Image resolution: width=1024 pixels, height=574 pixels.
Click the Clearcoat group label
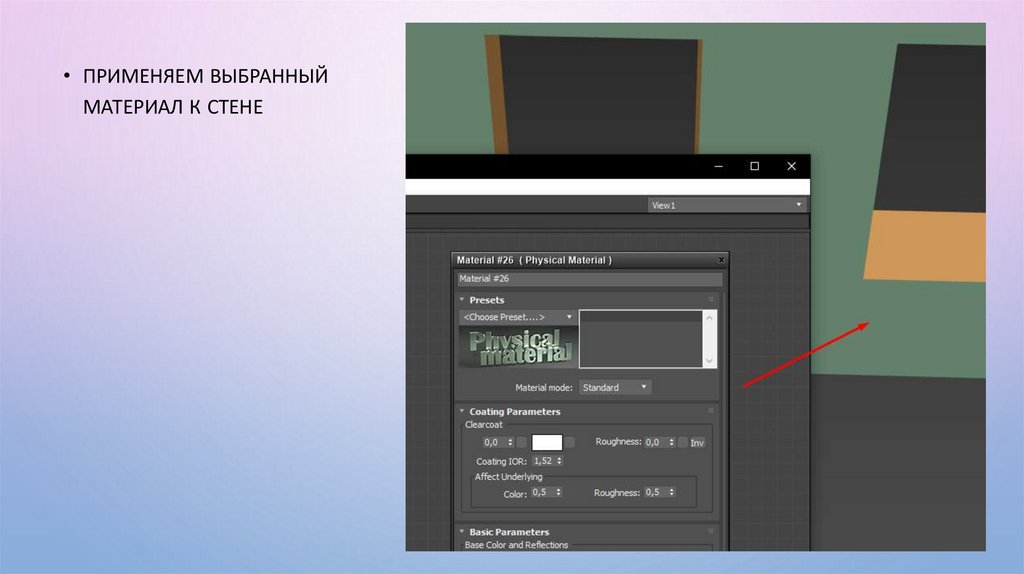click(x=484, y=424)
